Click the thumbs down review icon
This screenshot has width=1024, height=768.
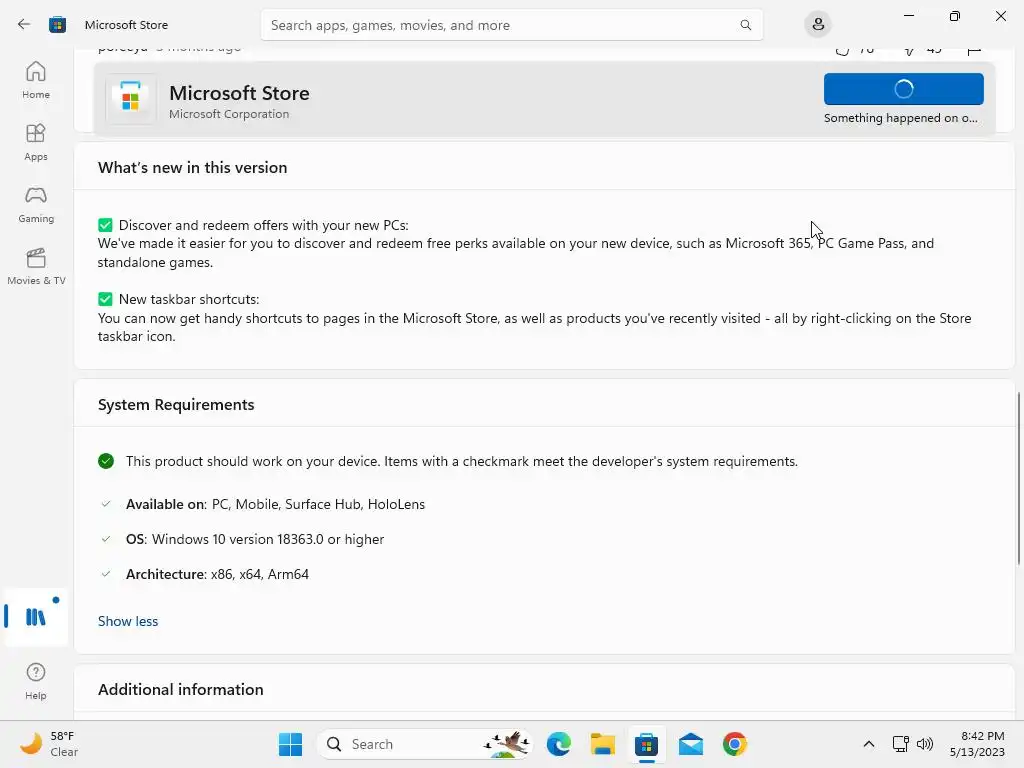[909, 50]
